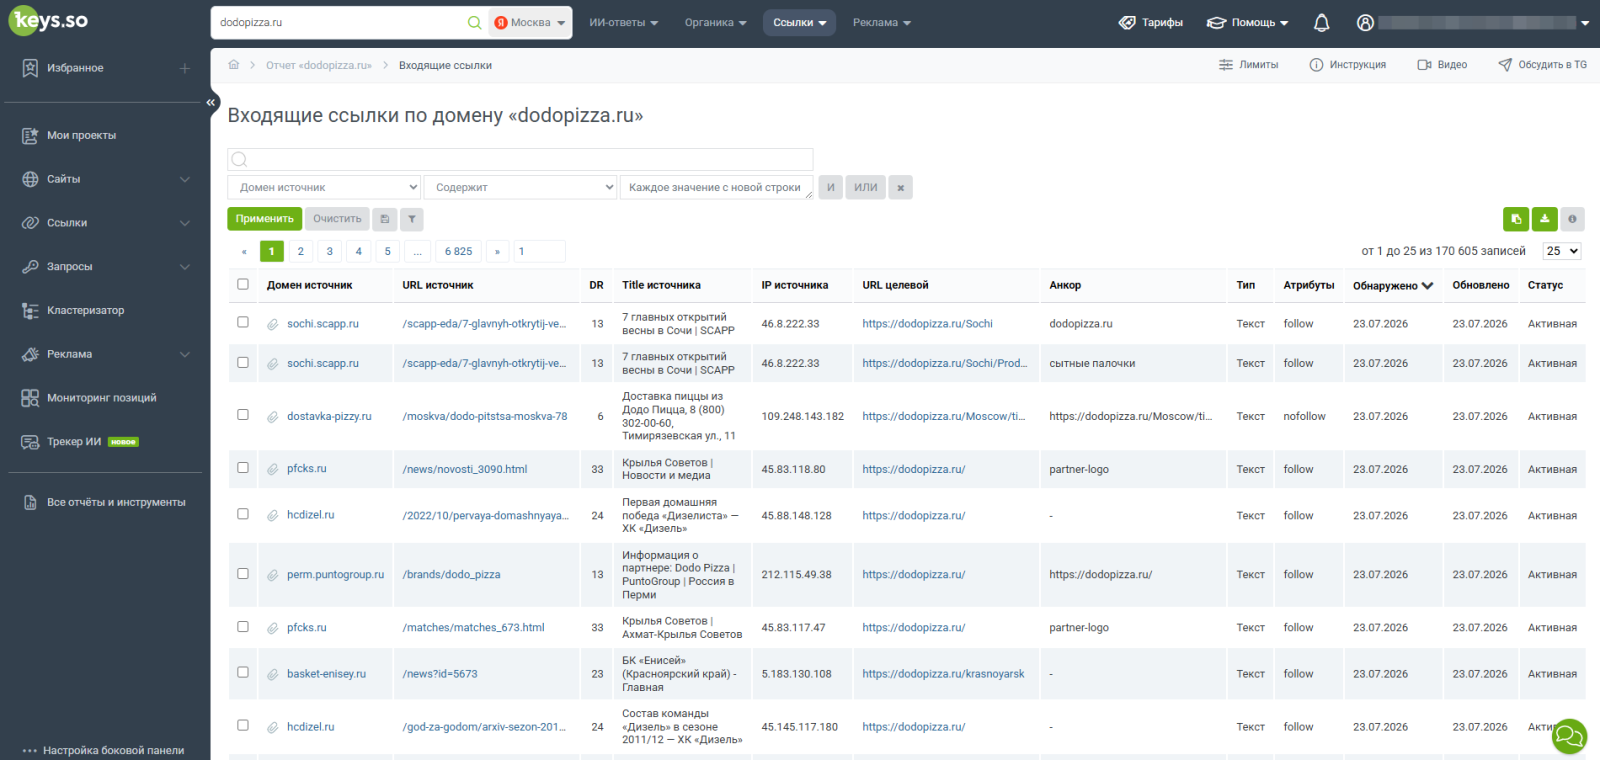The image size is (1600, 760).
Task: Click the grey info icon button
Action: [x=1573, y=219]
